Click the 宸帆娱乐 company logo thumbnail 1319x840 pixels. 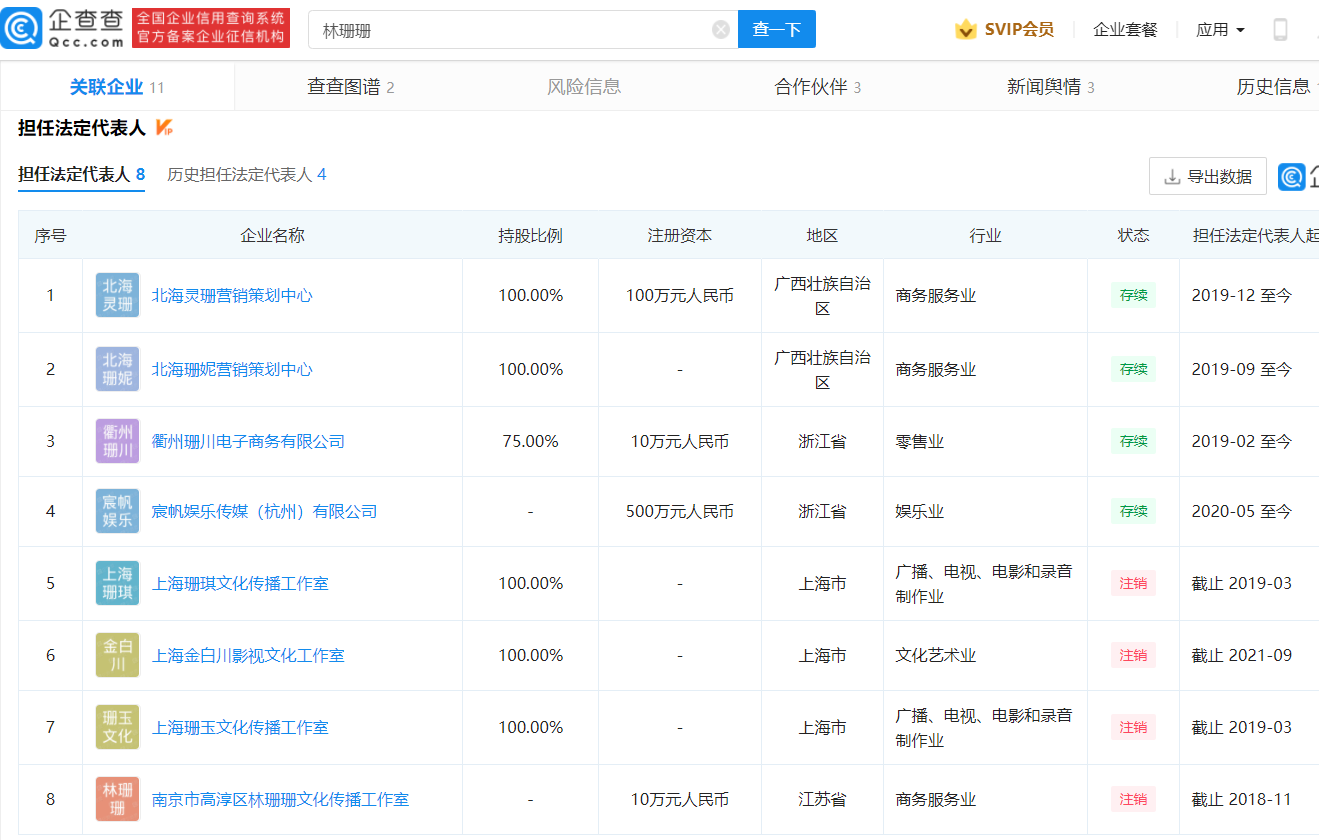[x=118, y=511]
